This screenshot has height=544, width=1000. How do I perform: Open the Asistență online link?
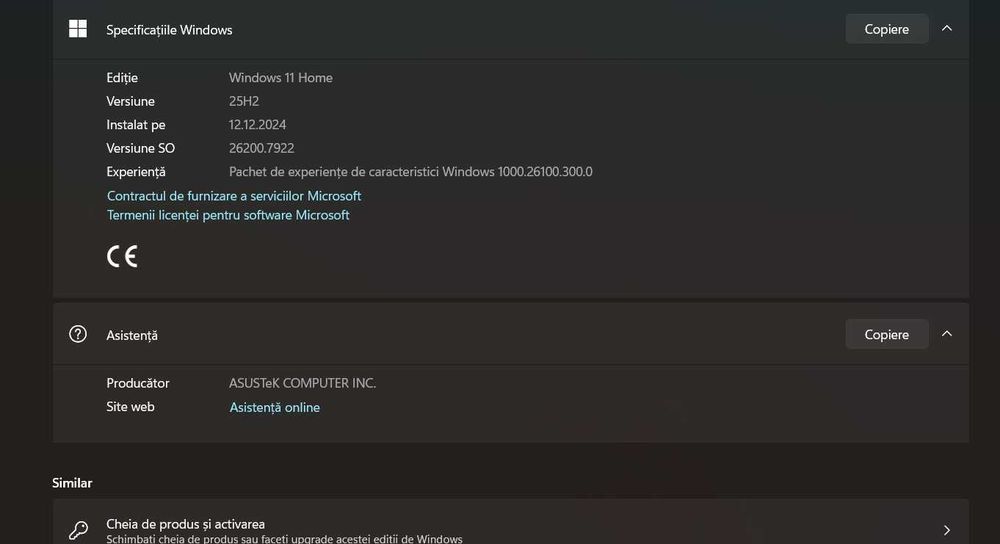click(274, 407)
